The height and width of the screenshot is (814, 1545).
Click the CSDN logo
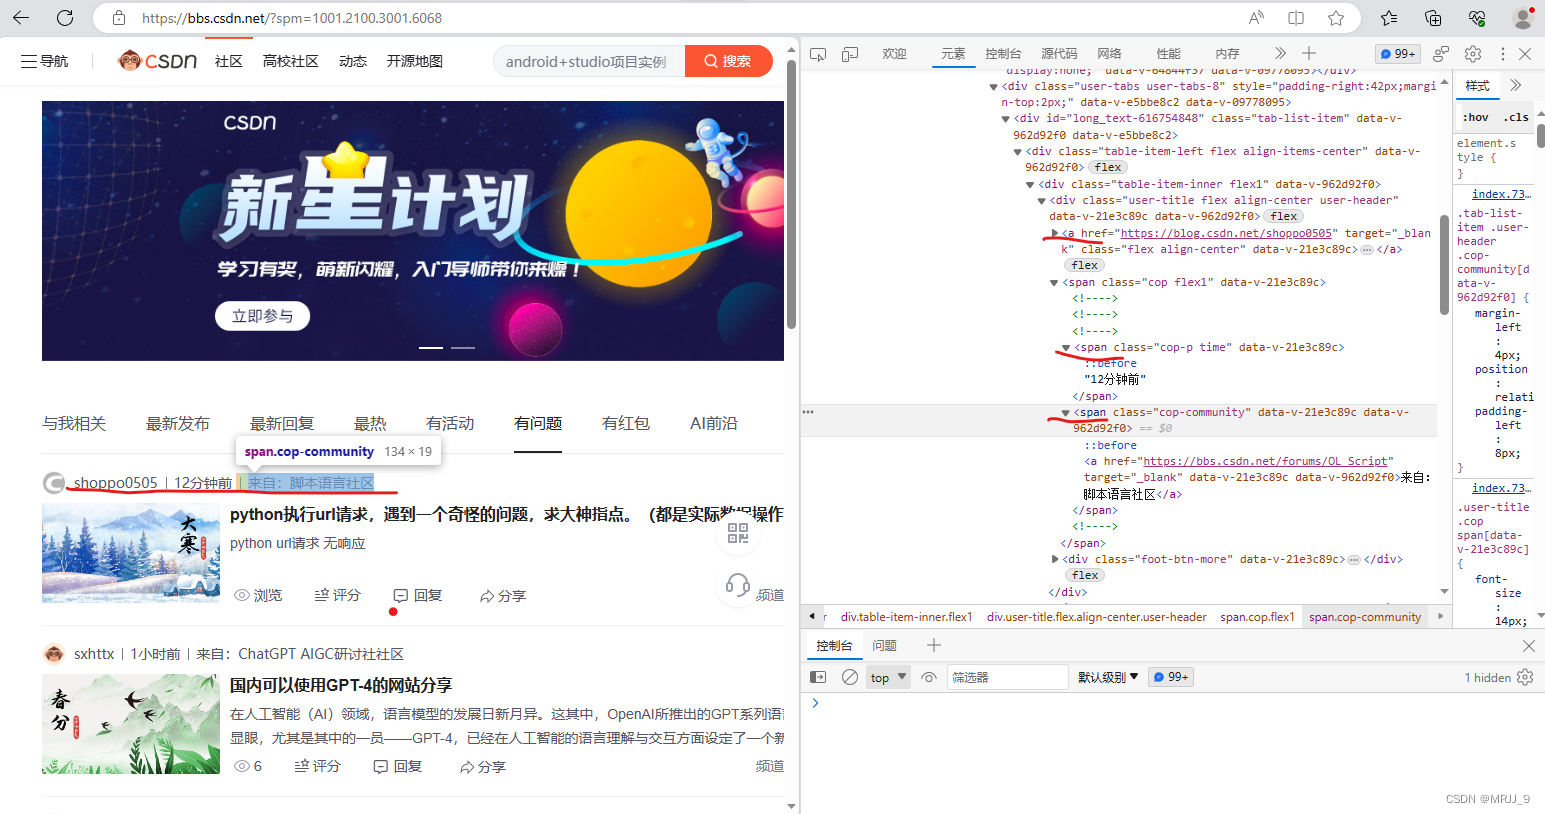pyautogui.click(x=158, y=61)
